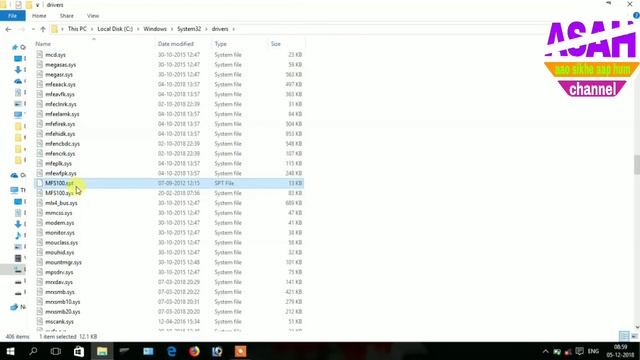Open Customize Quick Access Toolbar dropdown
The width and height of the screenshot is (640, 360).
[38, 5]
